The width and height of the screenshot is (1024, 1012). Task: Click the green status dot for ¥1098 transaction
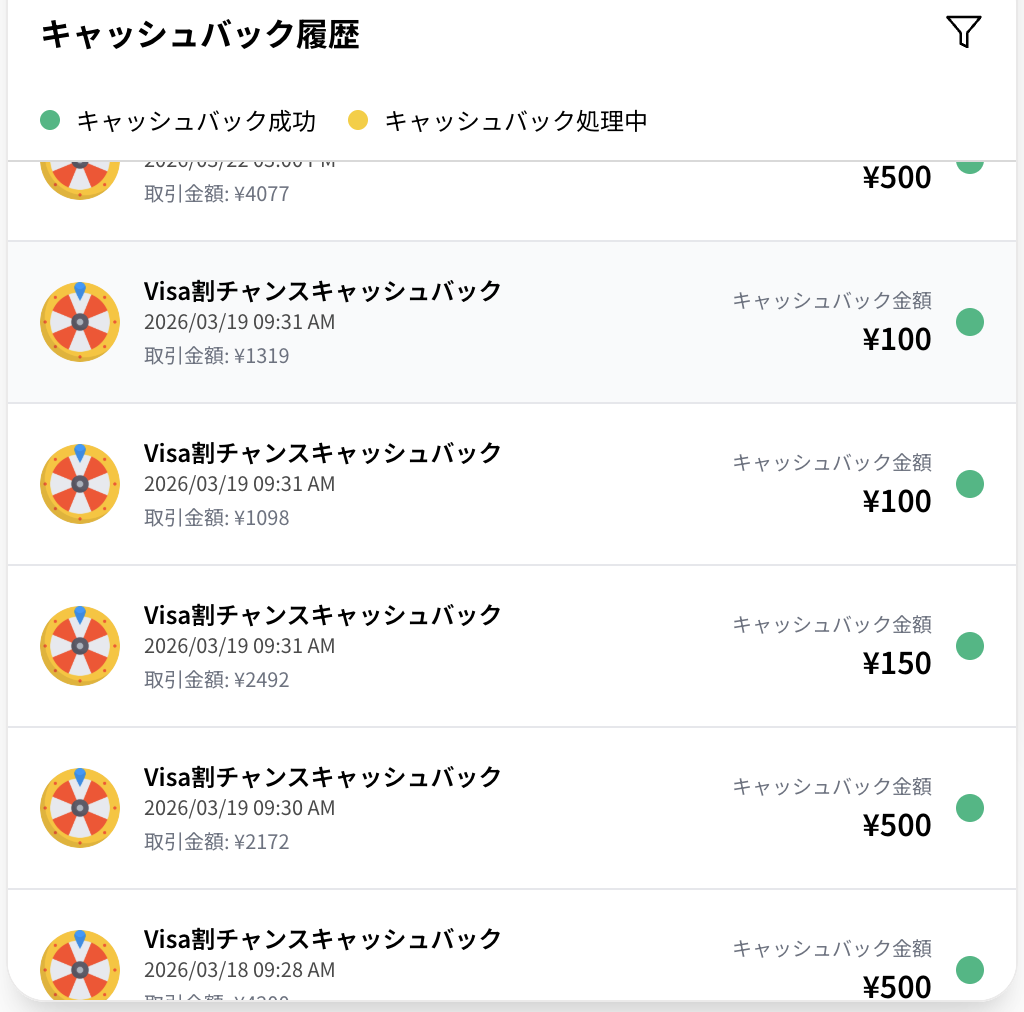point(970,484)
